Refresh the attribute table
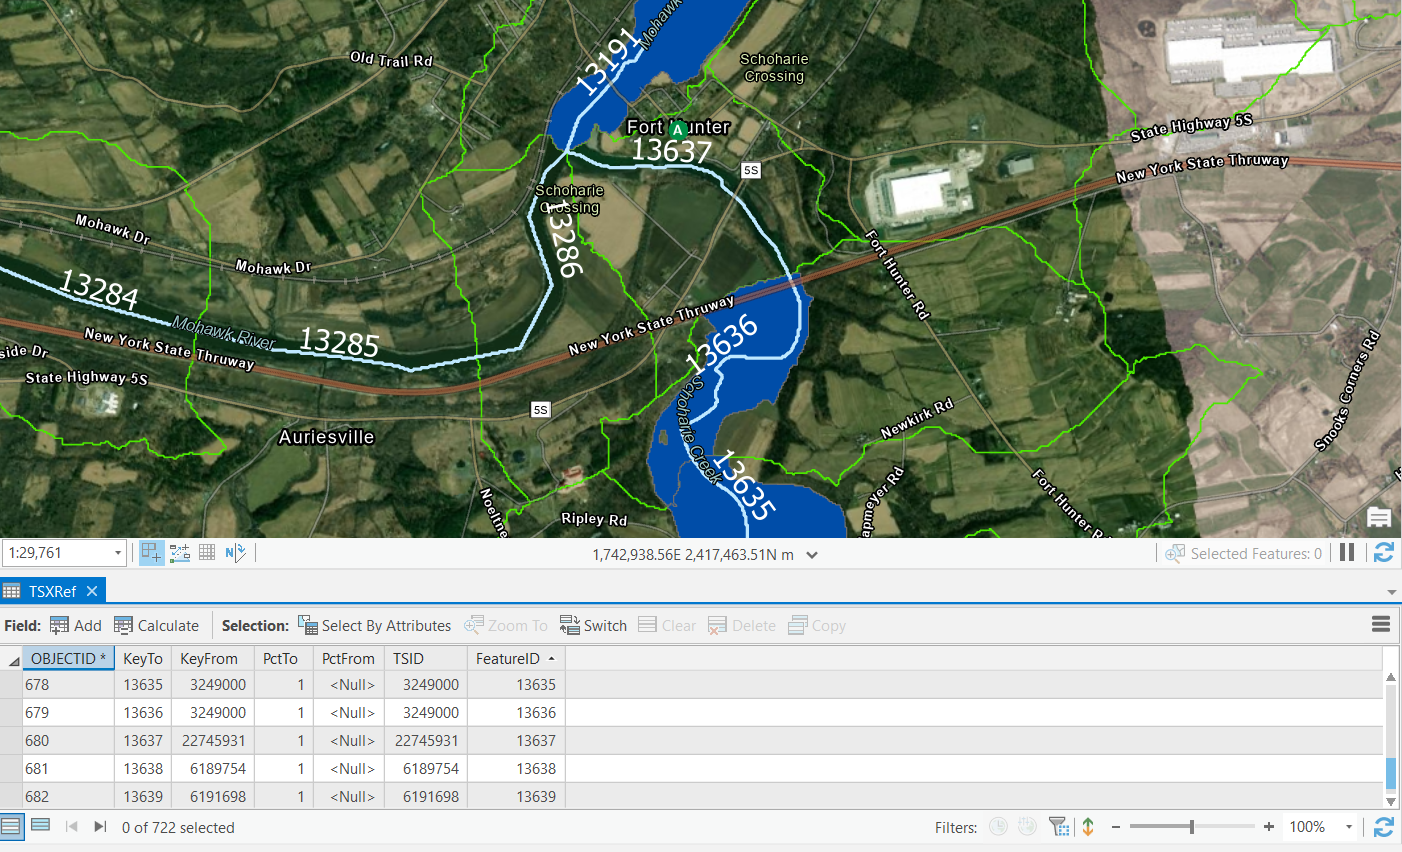This screenshot has width=1402, height=852. click(x=1384, y=827)
